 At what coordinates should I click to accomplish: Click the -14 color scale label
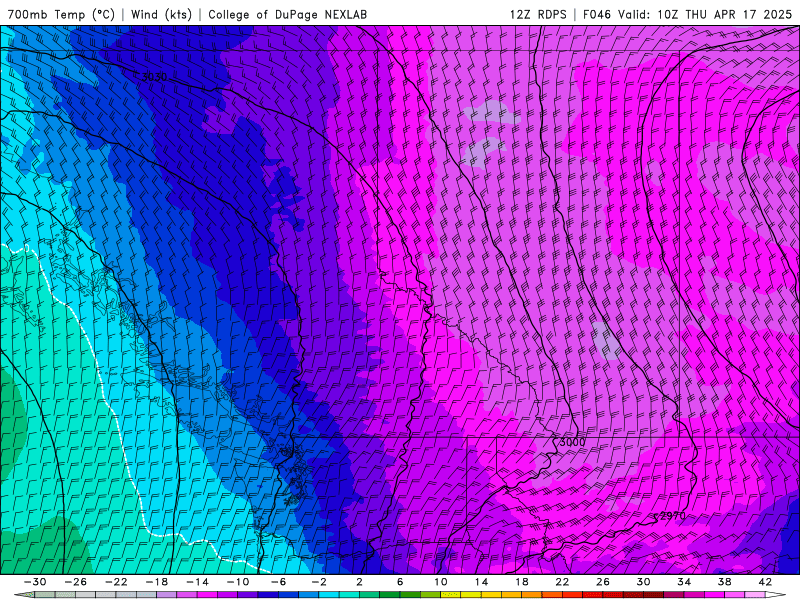click(197, 582)
